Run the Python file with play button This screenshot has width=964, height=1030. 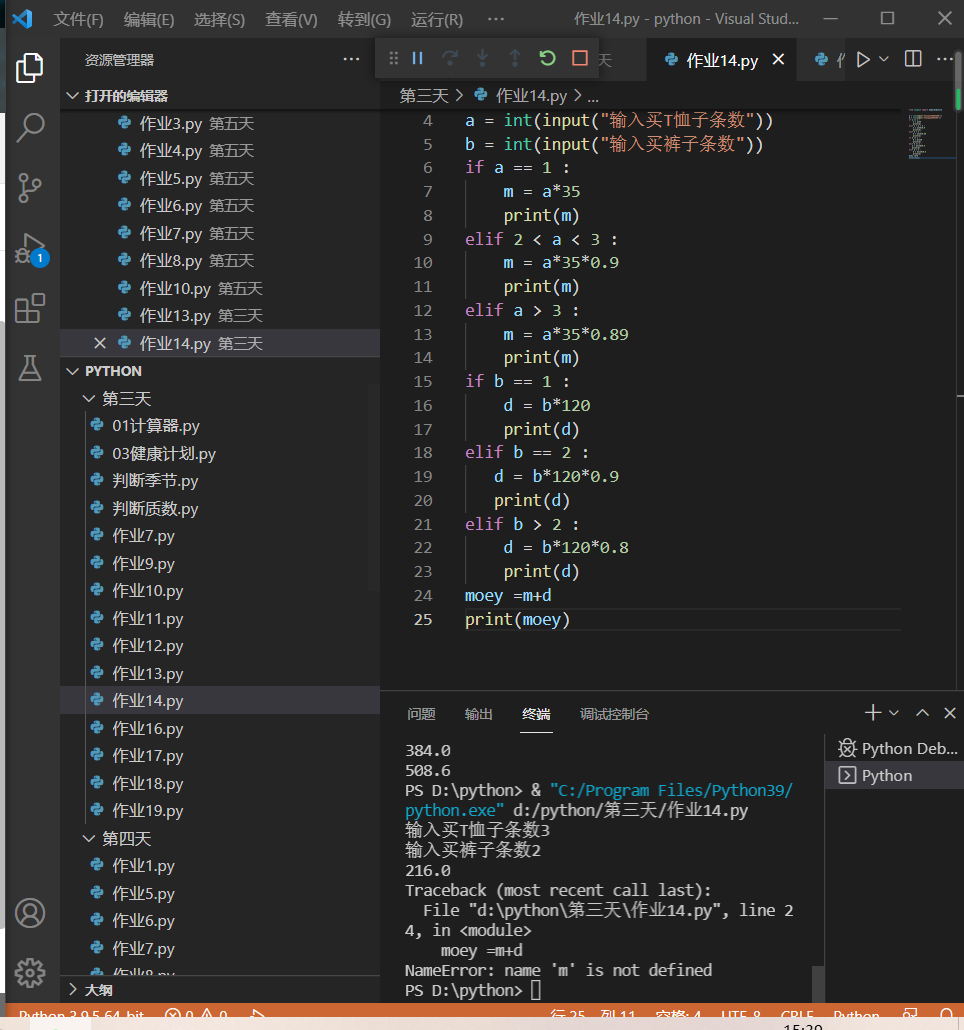click(x=863, y=60)
